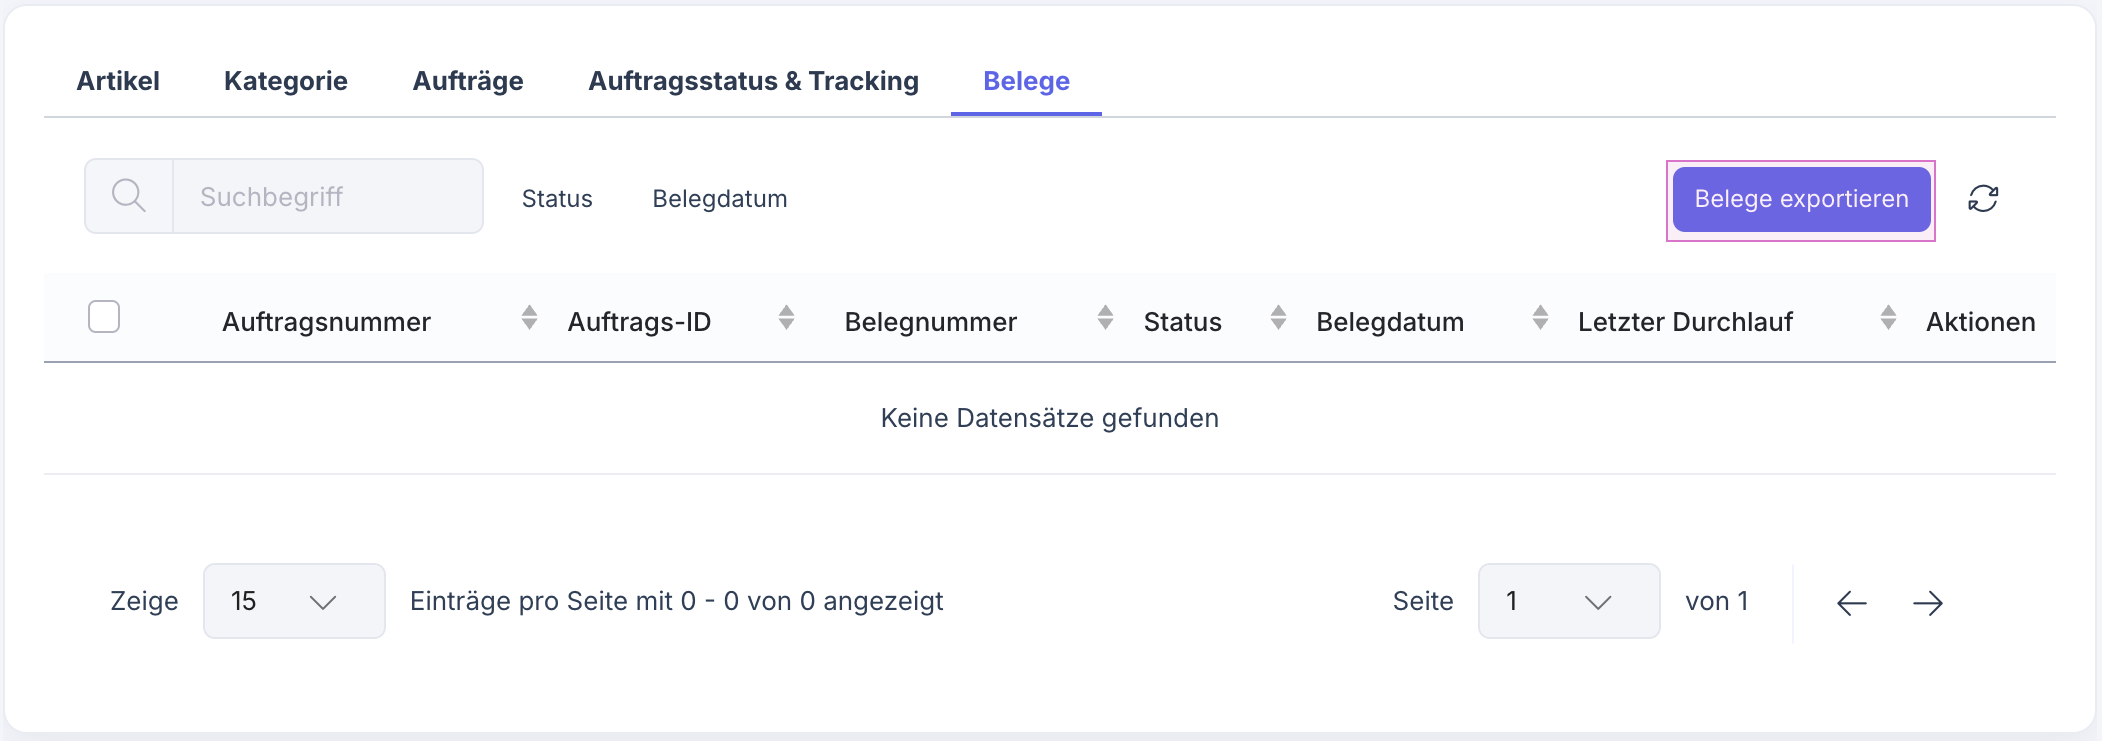Go to next page with right arrow
Screen dimensions: 2102x741
(1928, 601)
